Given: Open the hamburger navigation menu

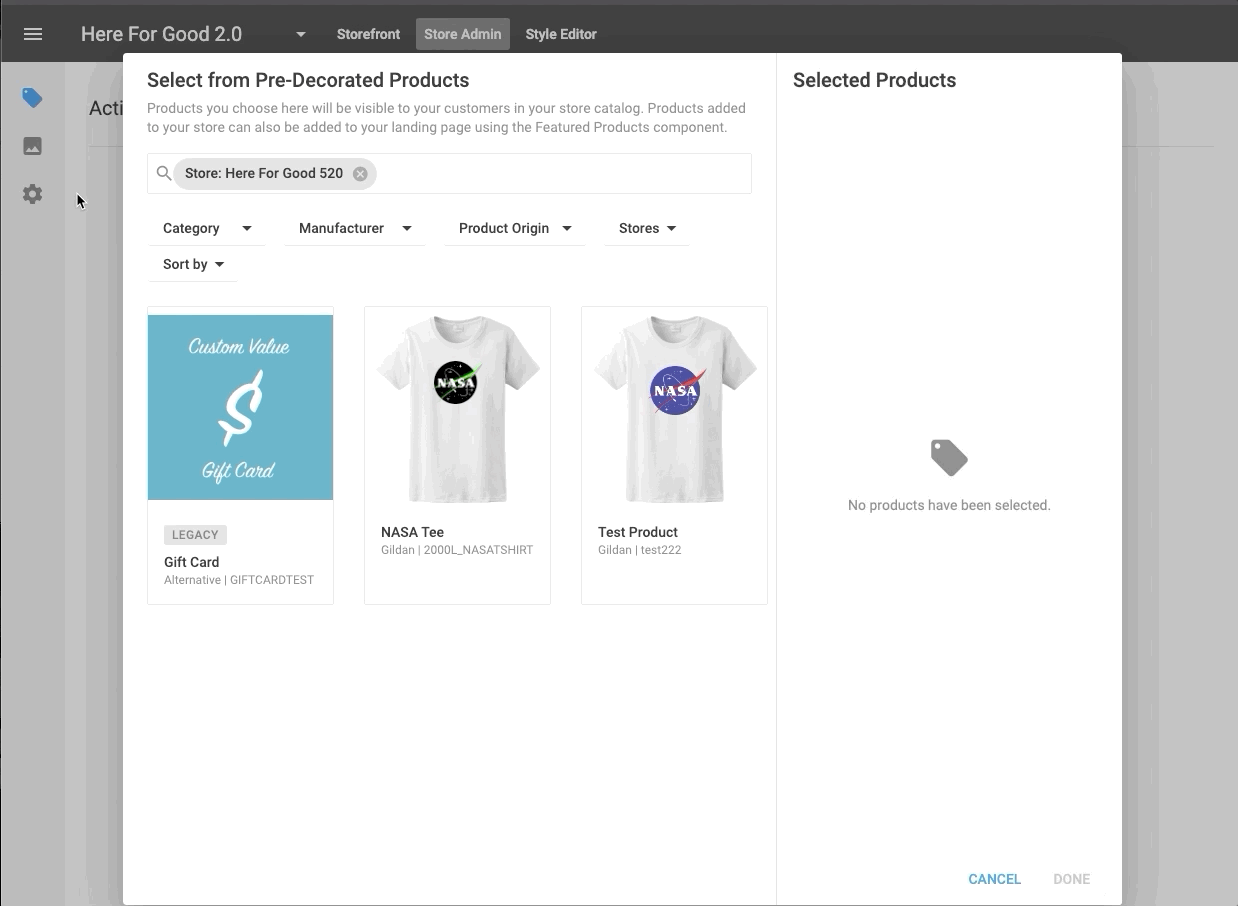Looking at the screenshot, I should 33,34.
